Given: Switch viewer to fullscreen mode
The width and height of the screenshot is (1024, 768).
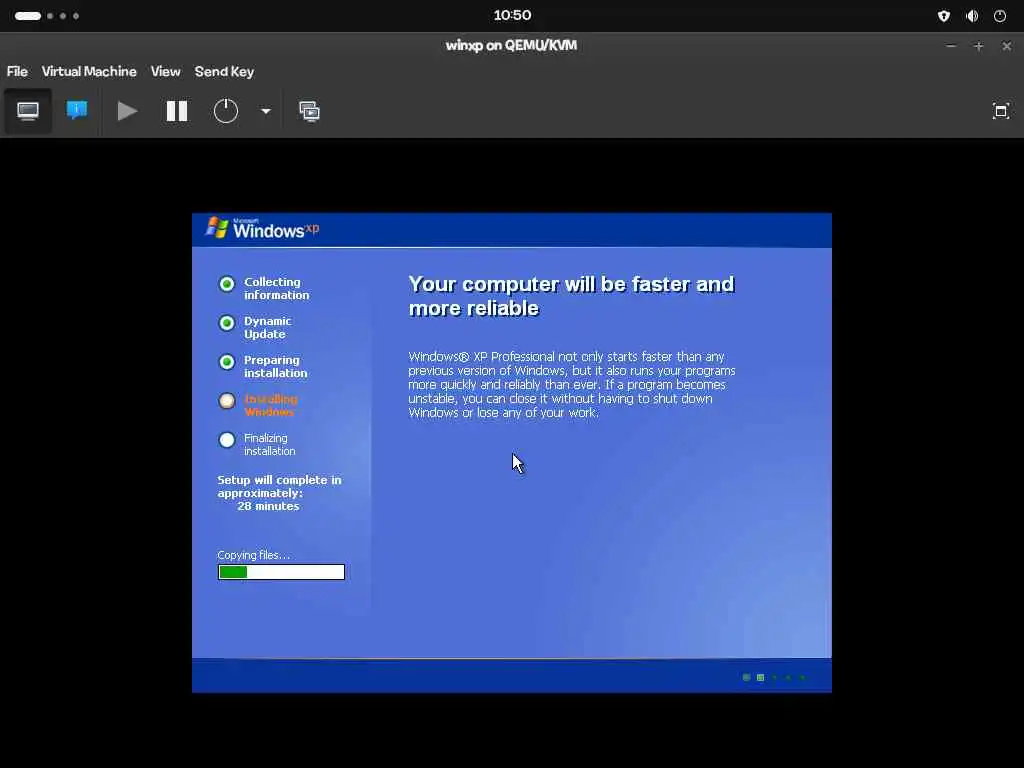Looking at the screenshot, I should (1000, 111).
